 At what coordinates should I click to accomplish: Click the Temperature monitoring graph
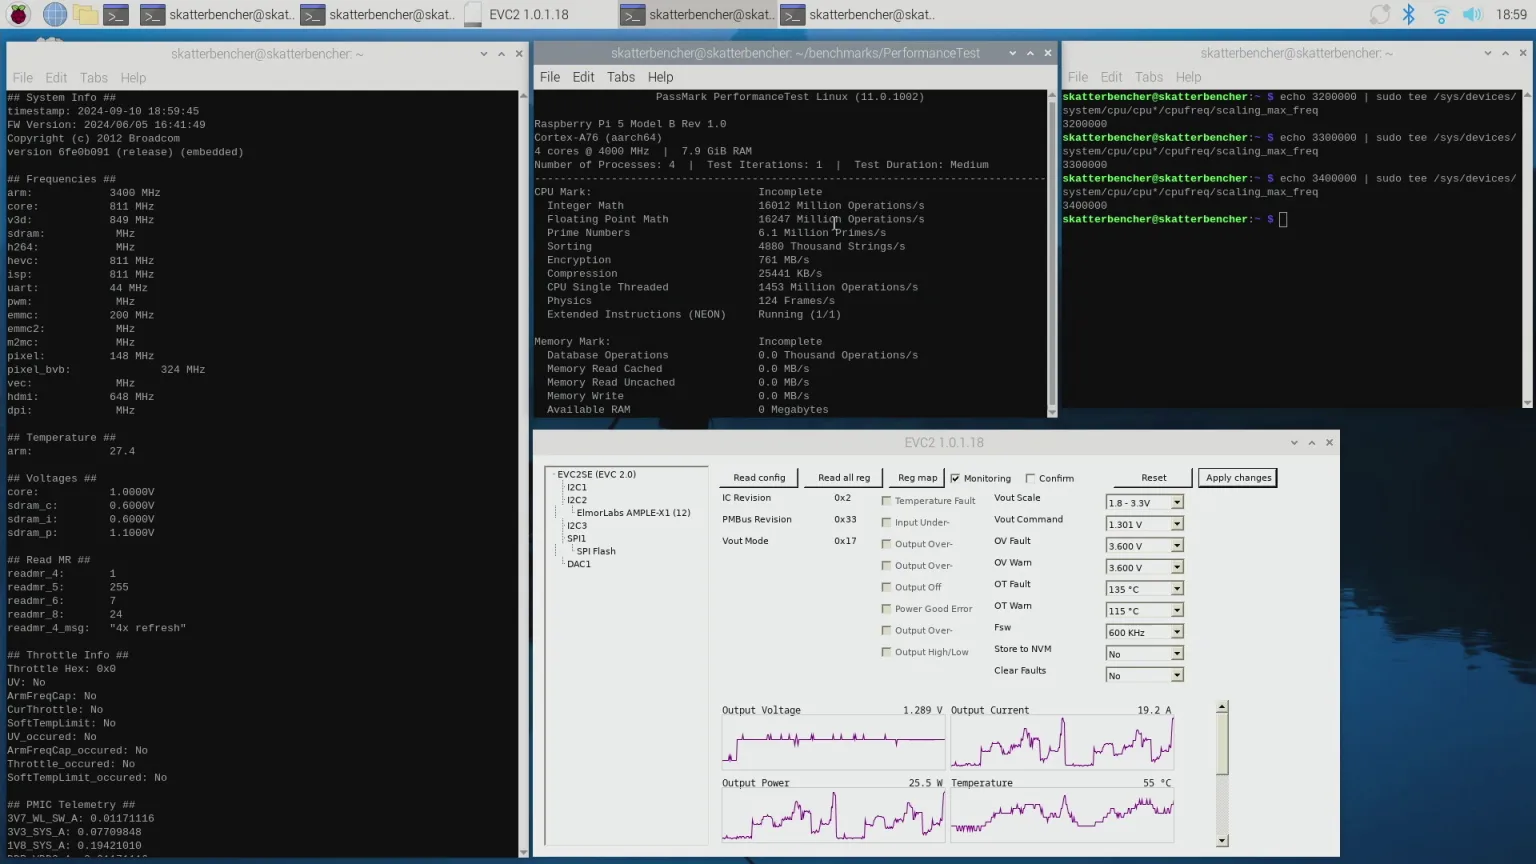coord(1062,816)
